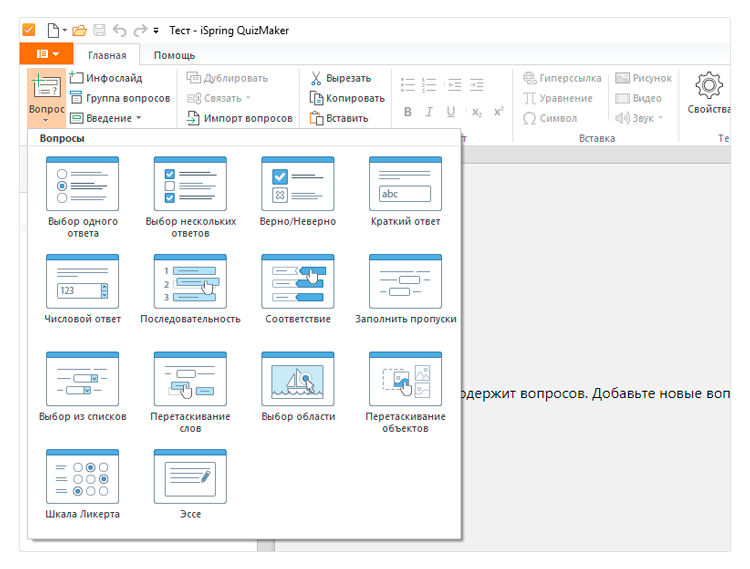Expand the Вопрос button dropdown
This screenshot has width=750, height=569.
tap(46, 120)
